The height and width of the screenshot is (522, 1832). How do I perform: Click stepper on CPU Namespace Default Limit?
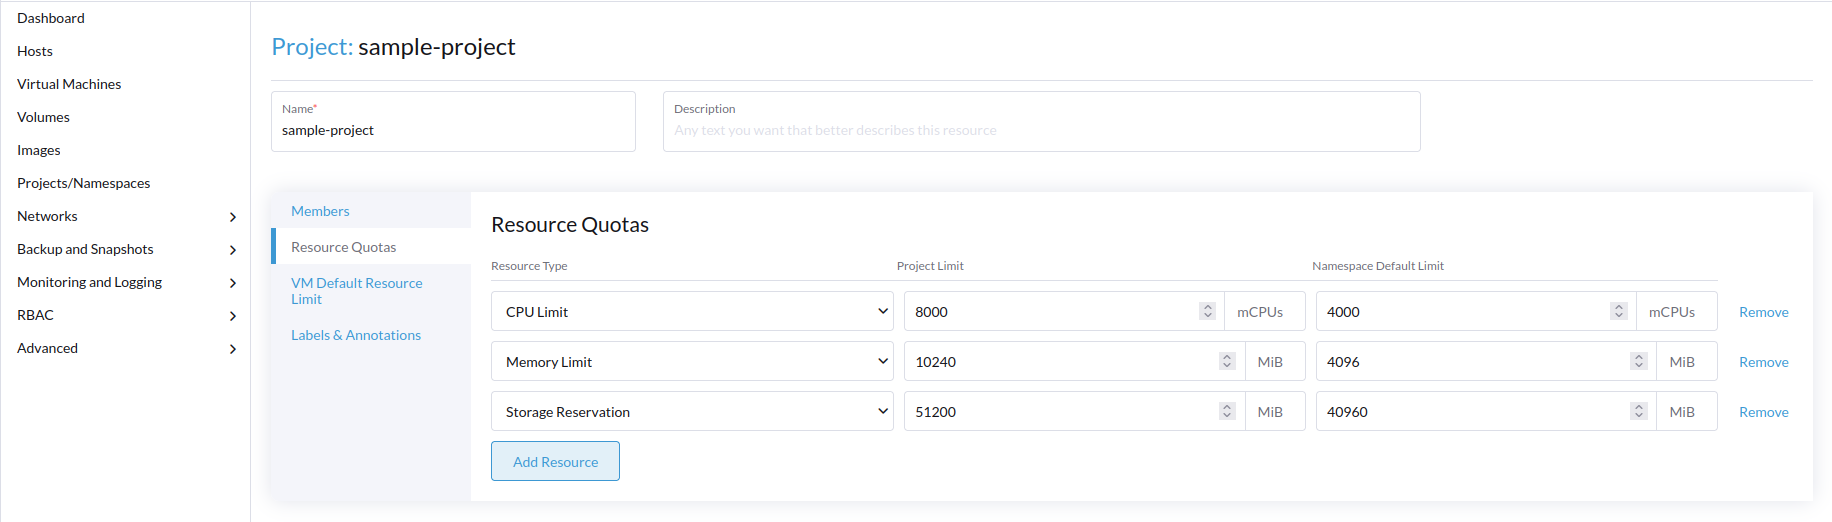click(1619, 311)
